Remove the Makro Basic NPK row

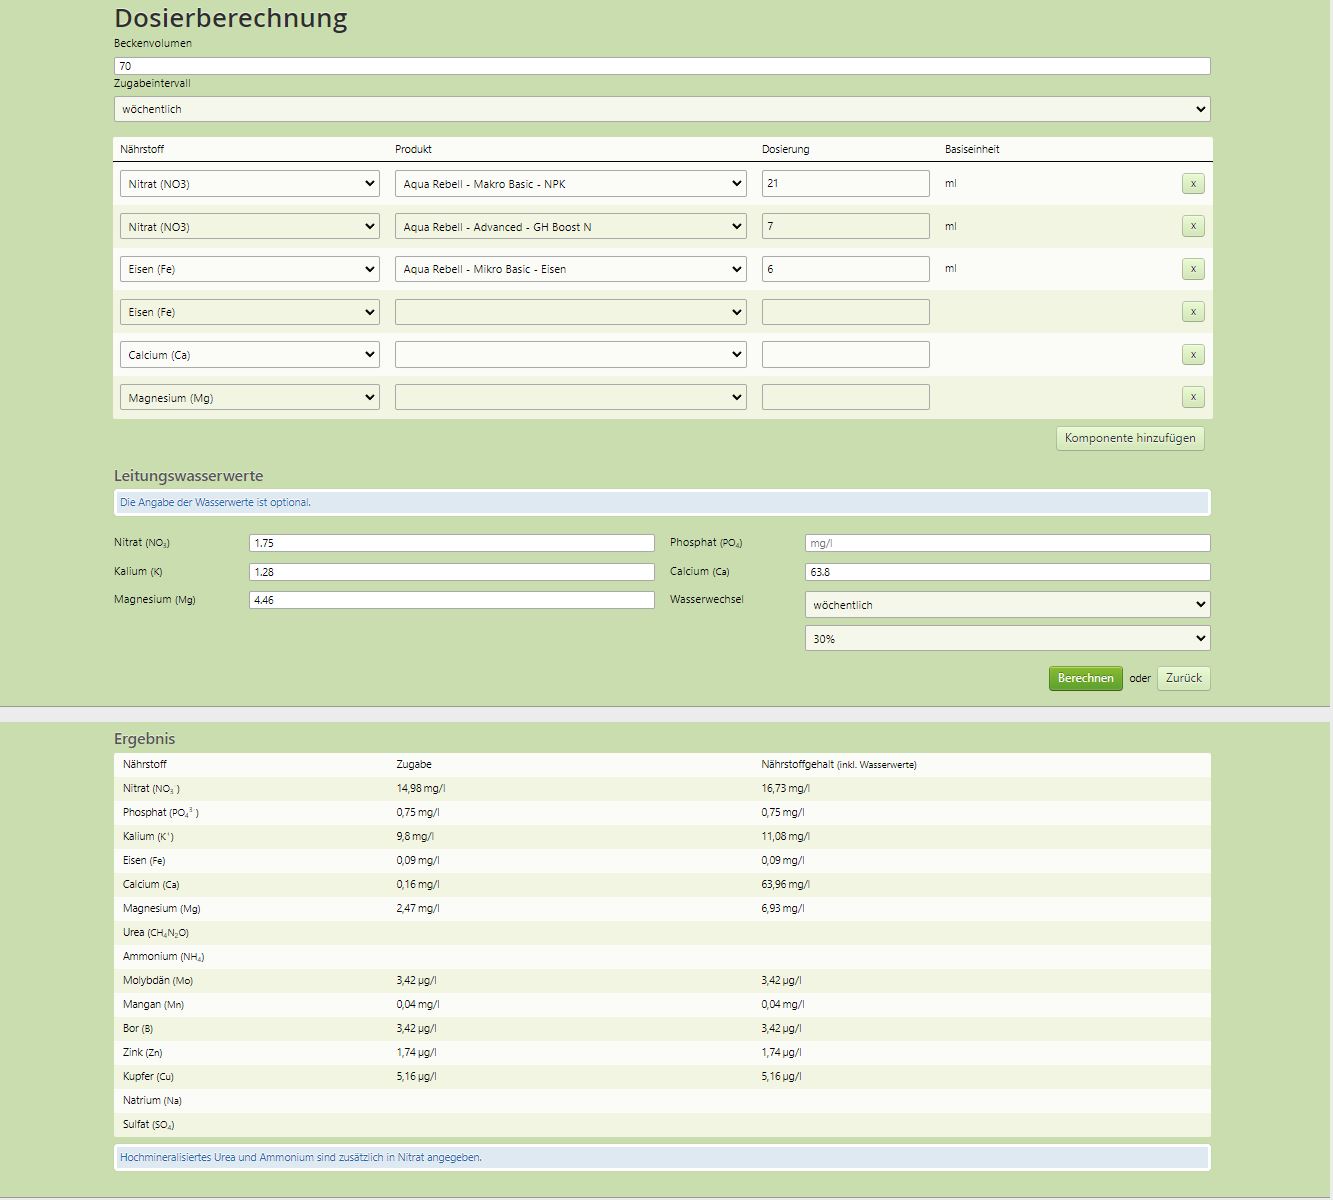point(1192,184)
